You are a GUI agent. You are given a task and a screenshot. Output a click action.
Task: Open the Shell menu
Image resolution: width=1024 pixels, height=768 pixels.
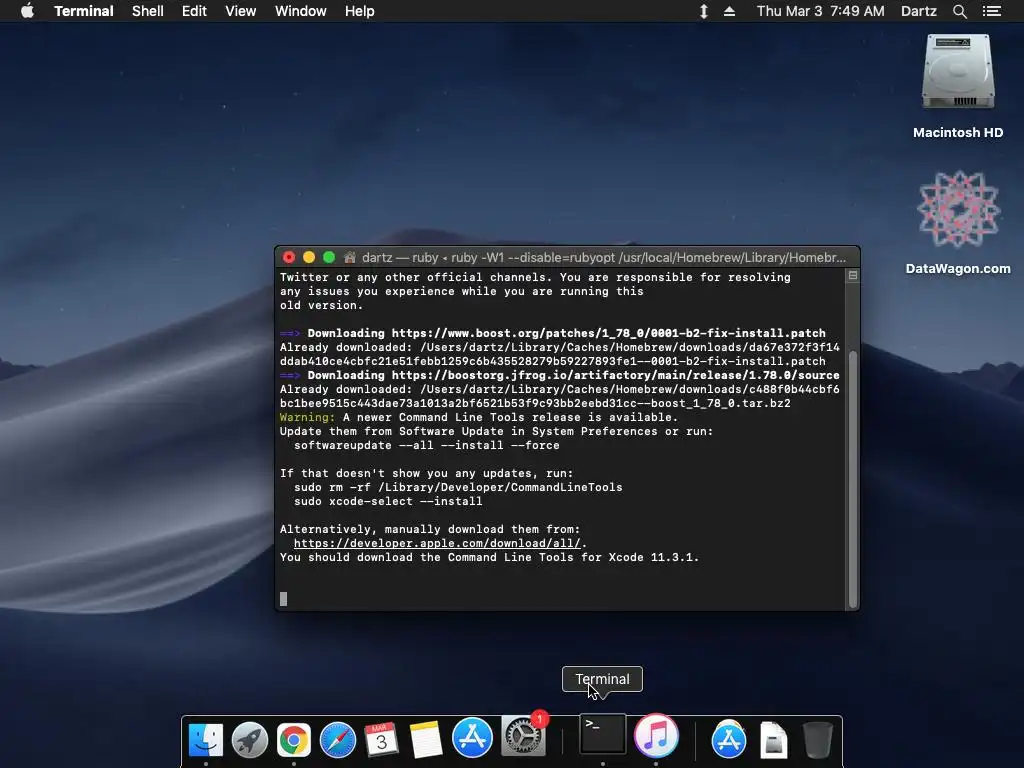[x=148, y=11]
